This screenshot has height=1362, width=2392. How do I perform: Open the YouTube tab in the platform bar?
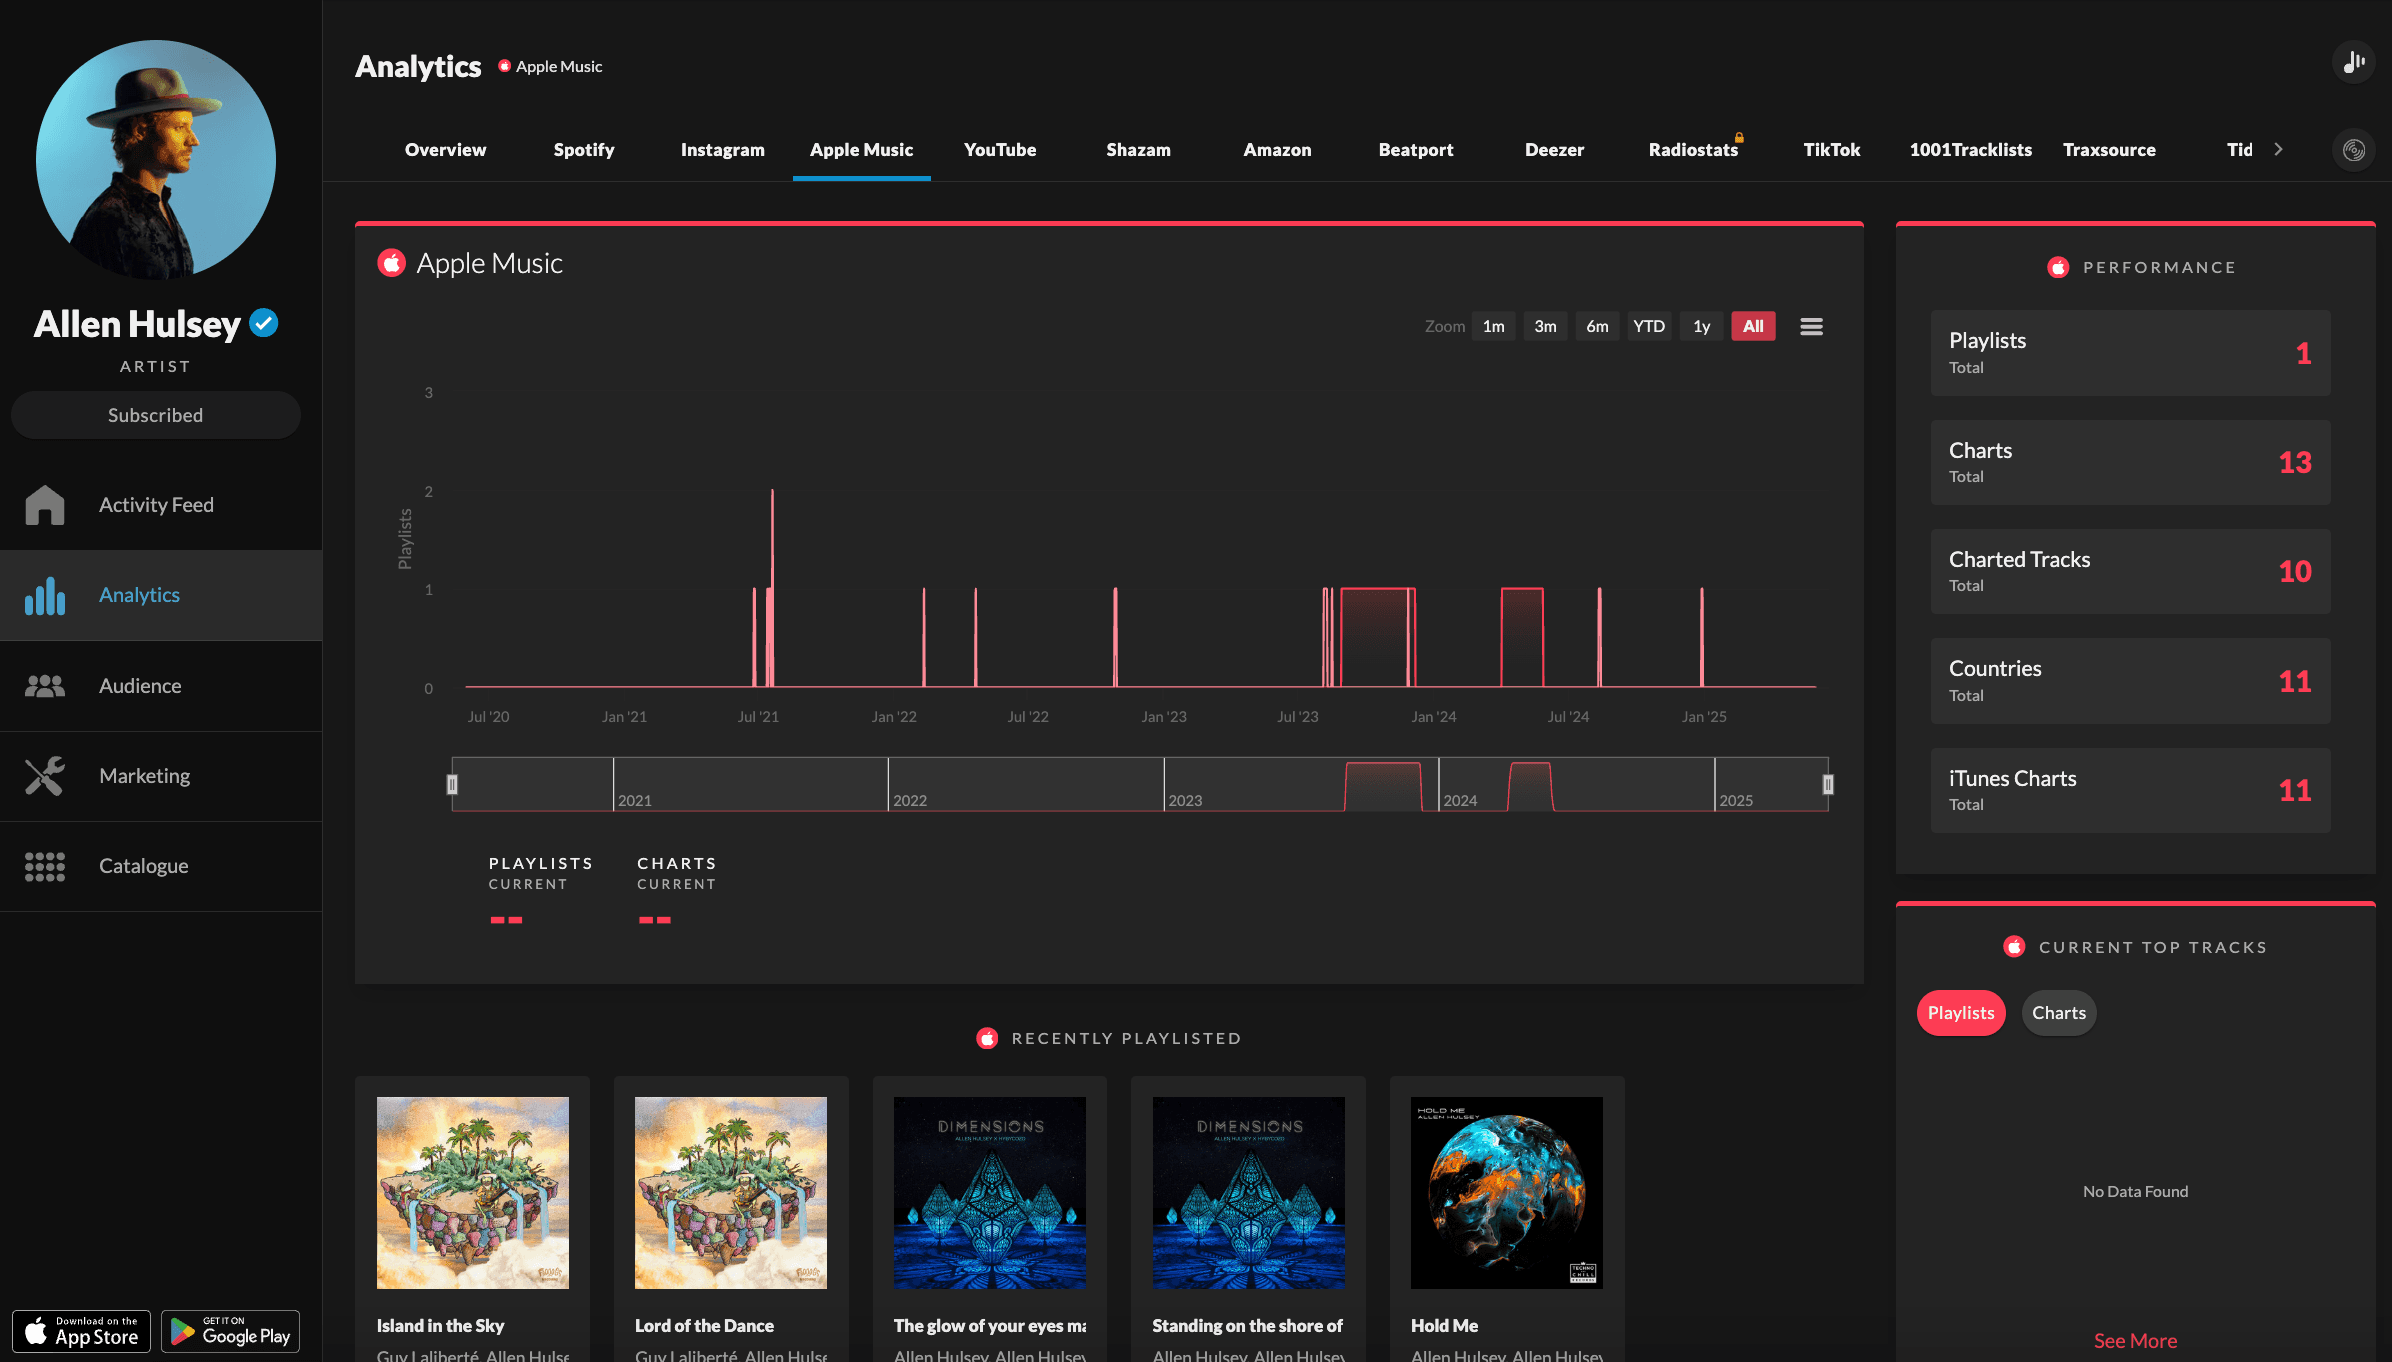coord(999,149)
